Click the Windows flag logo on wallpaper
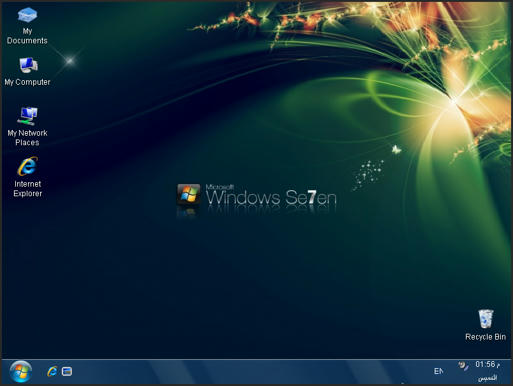Viewport: 513px width, 386px height. click(x=189, y=194)
